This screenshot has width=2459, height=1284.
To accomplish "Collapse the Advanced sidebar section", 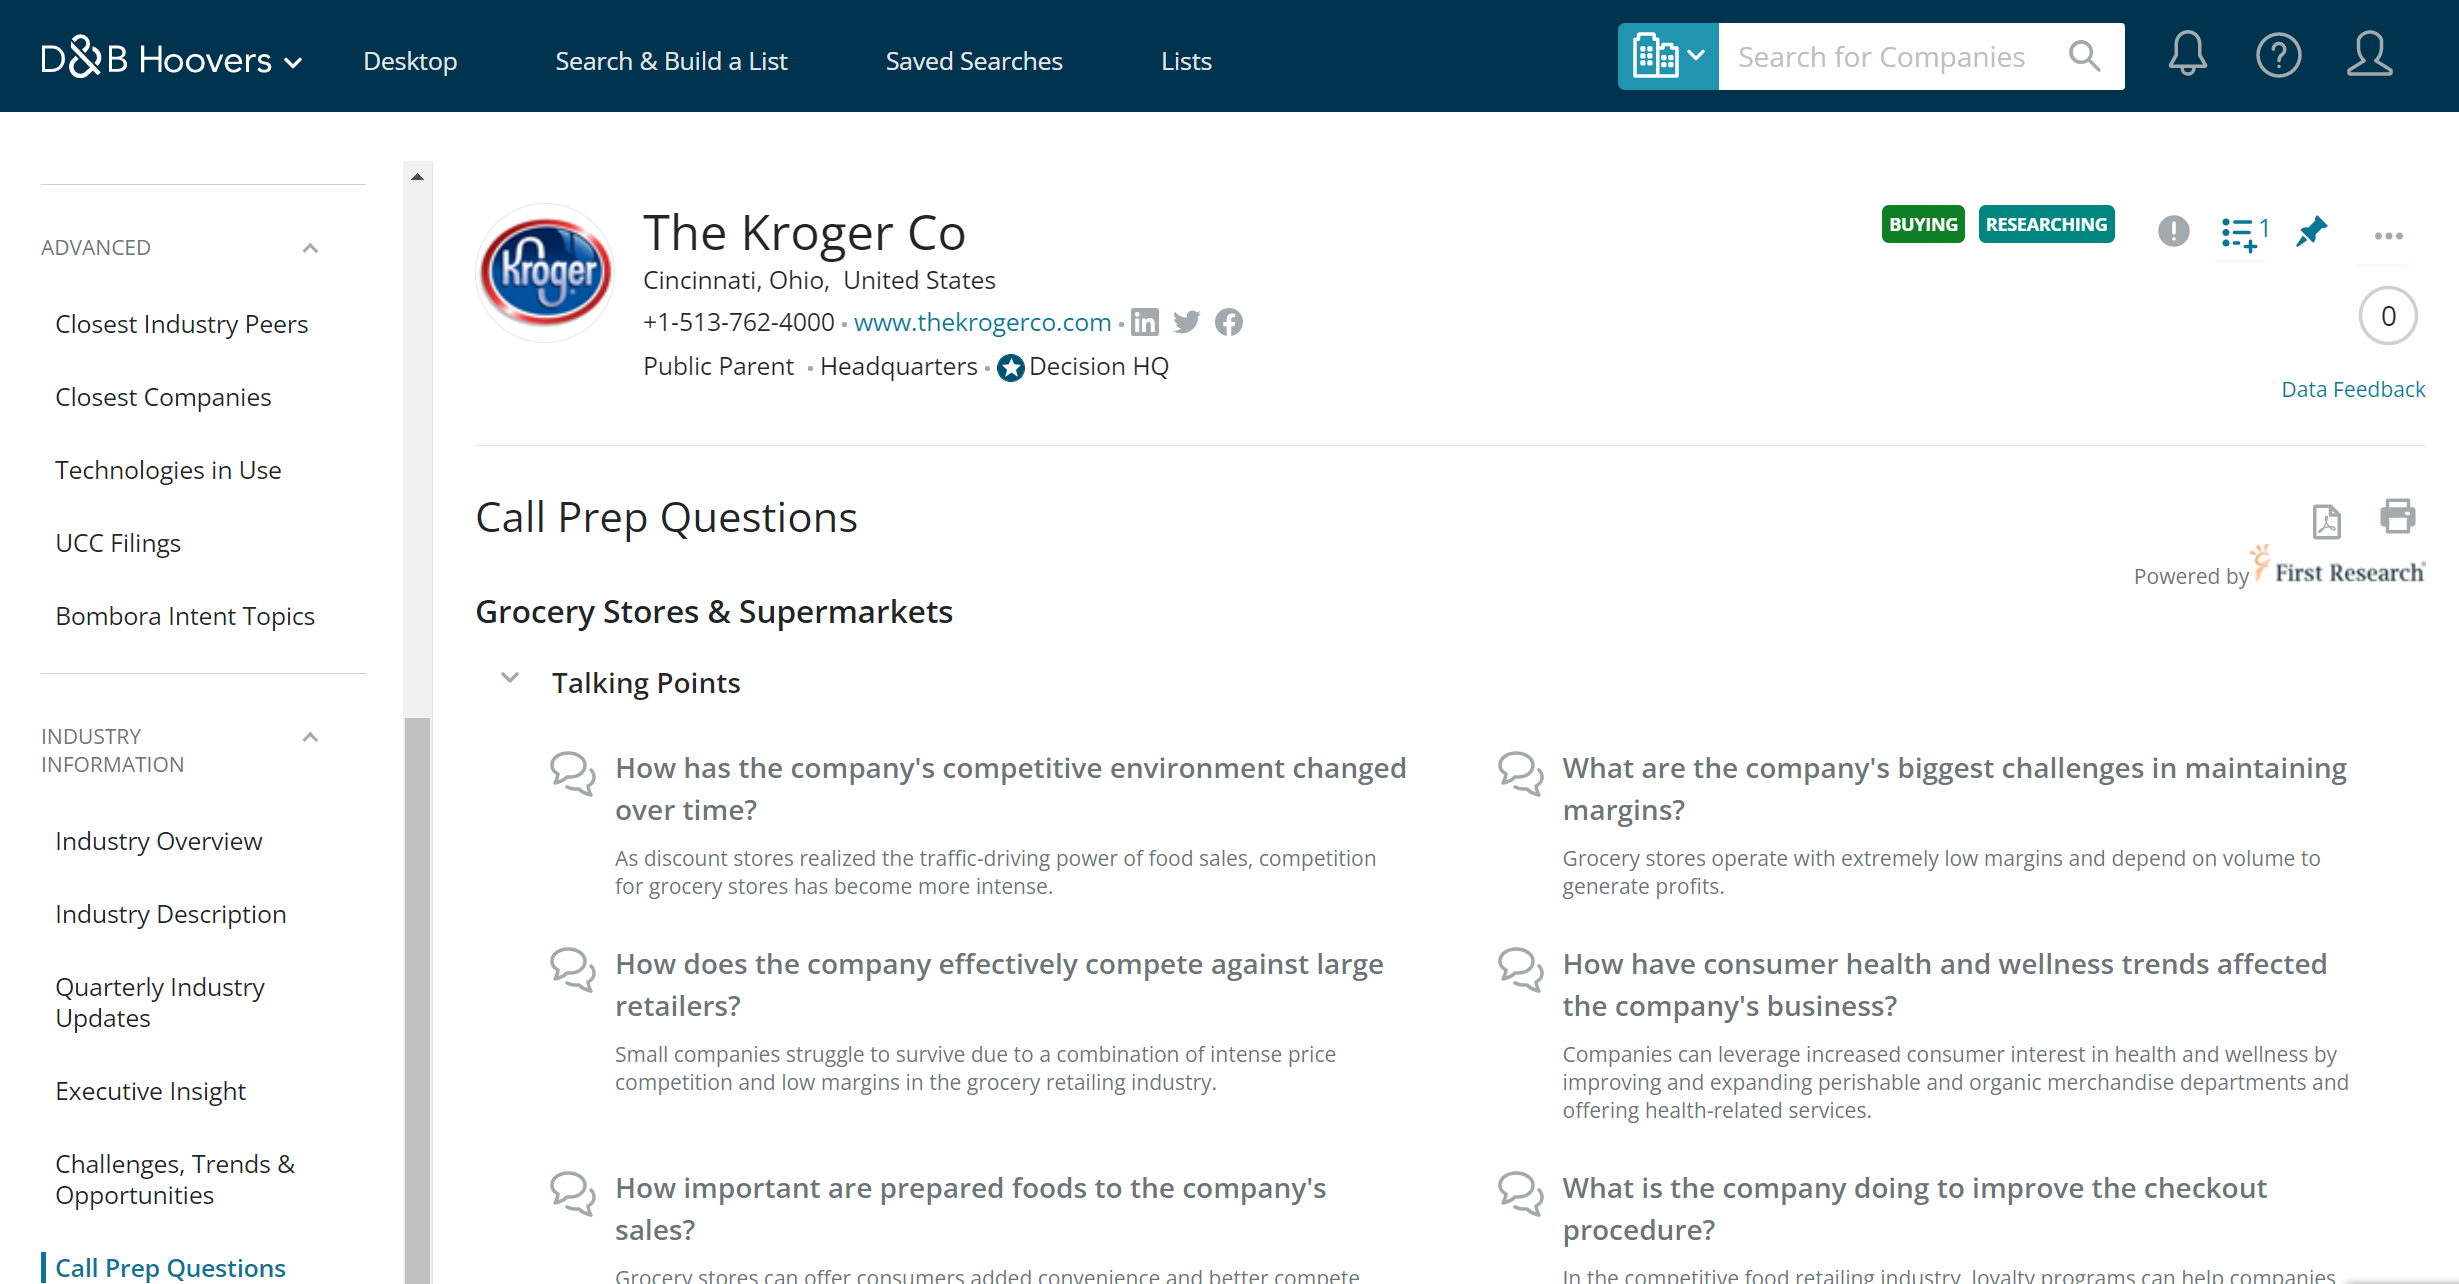I will (310, 248).
